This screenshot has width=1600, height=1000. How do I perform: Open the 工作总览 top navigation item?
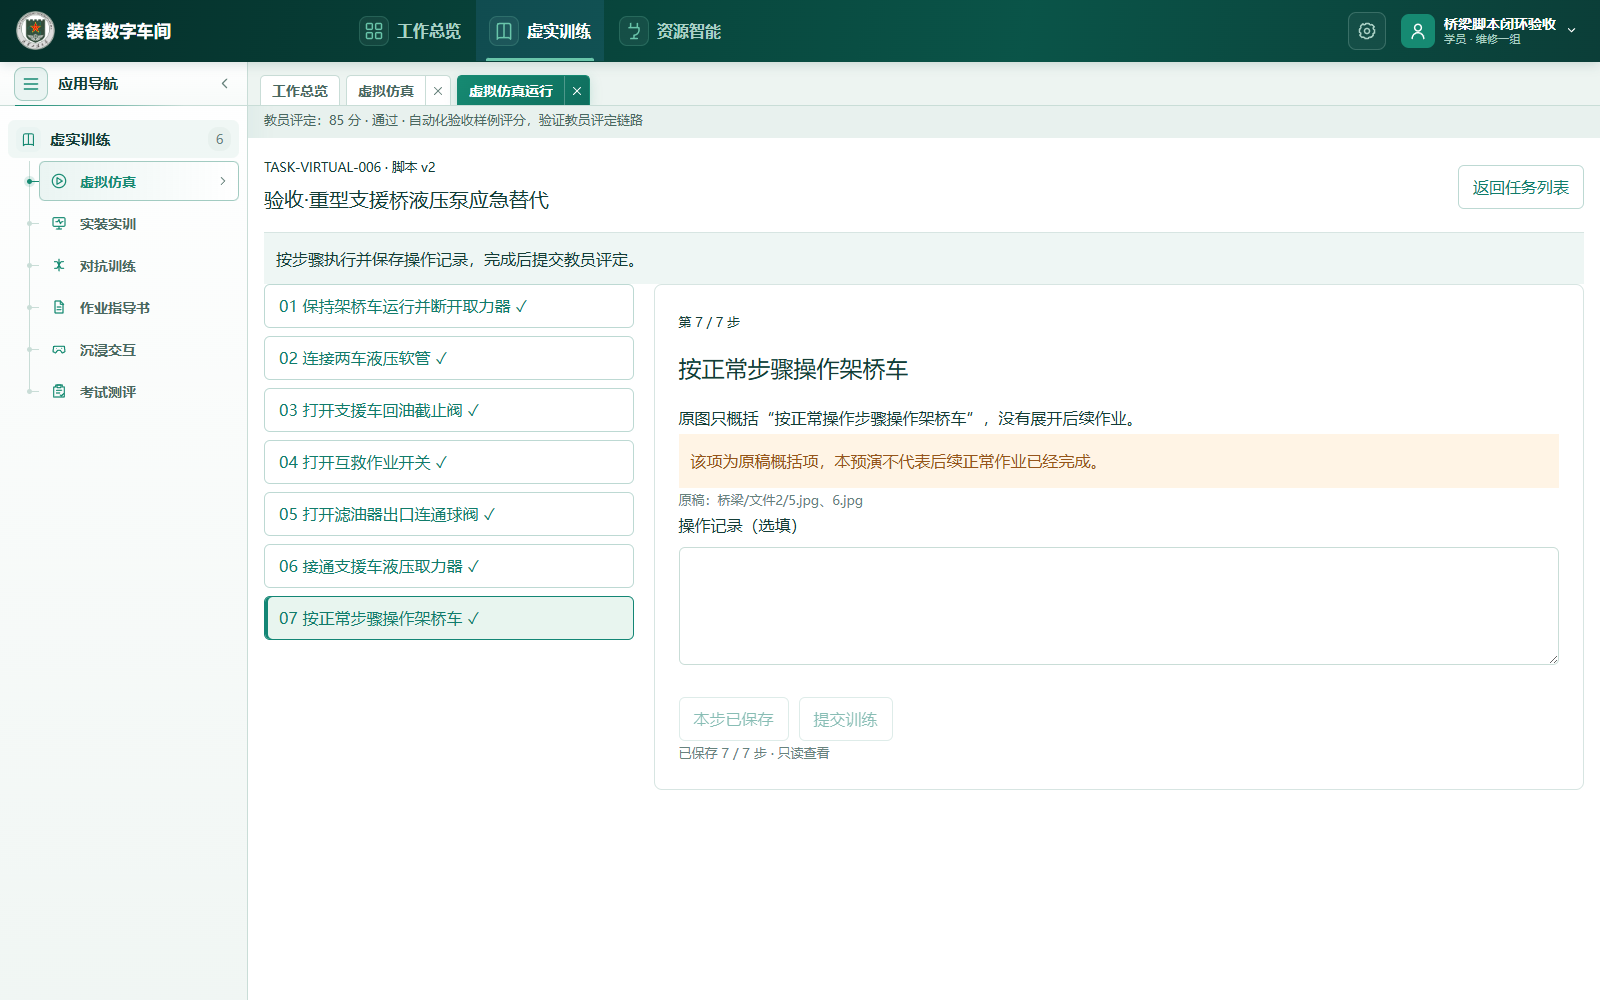tap(410, 31)
